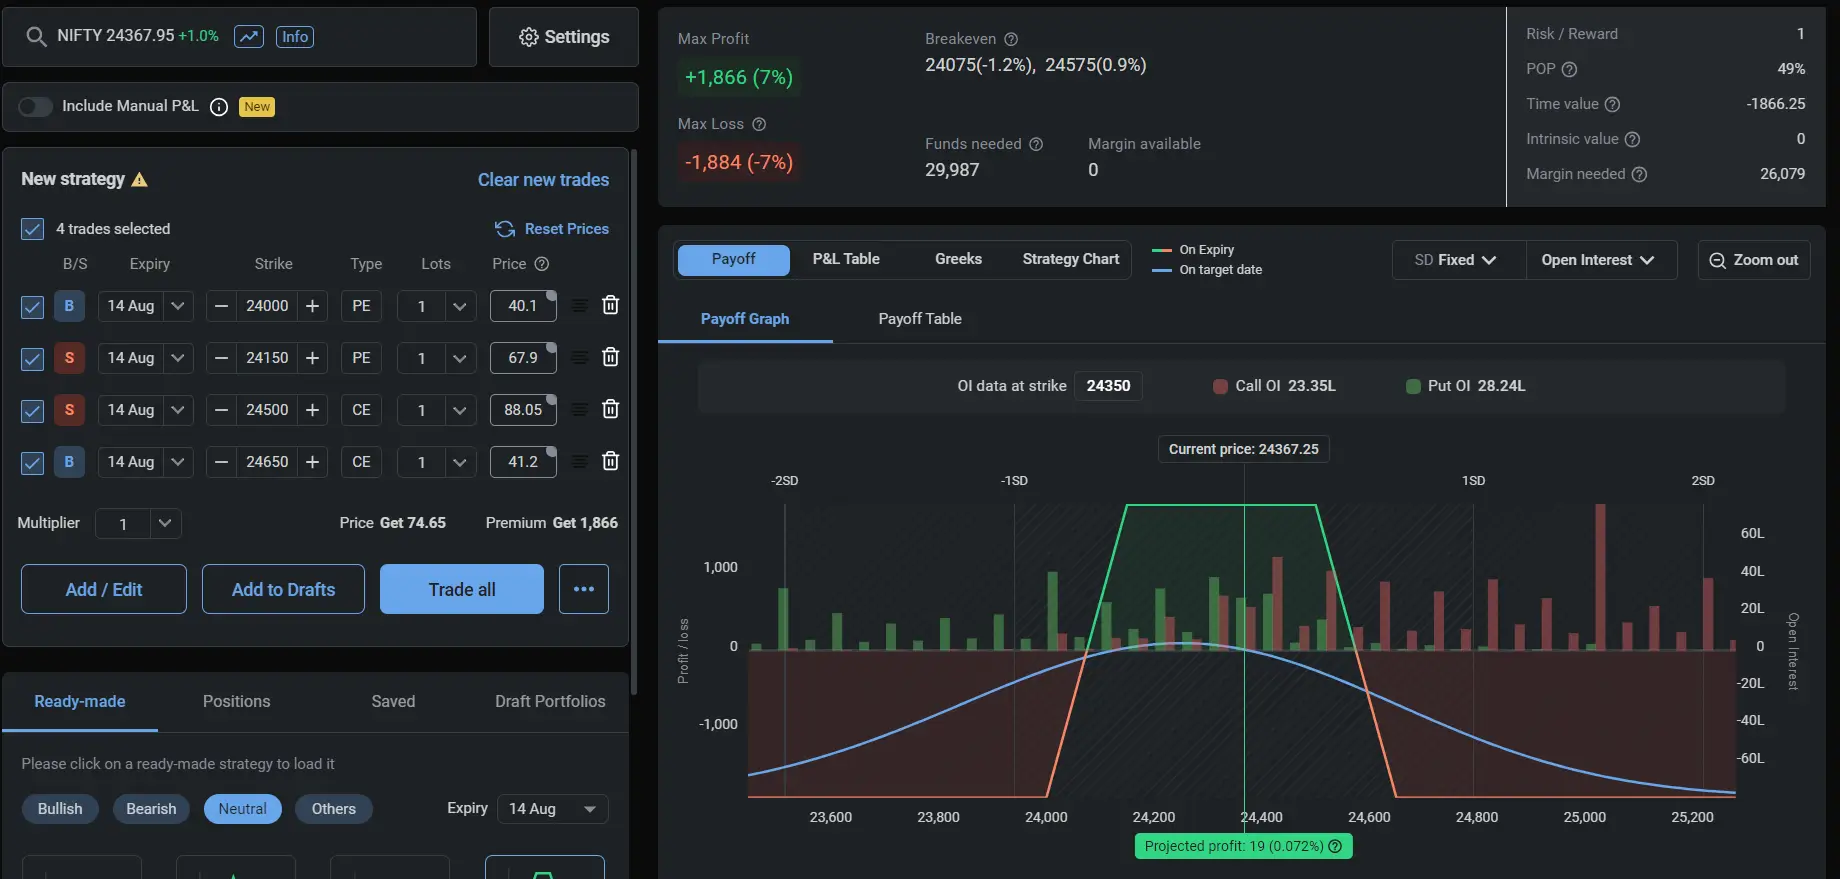
Task: Click the drag handle on the 24150 row
Action: [579, 358]
